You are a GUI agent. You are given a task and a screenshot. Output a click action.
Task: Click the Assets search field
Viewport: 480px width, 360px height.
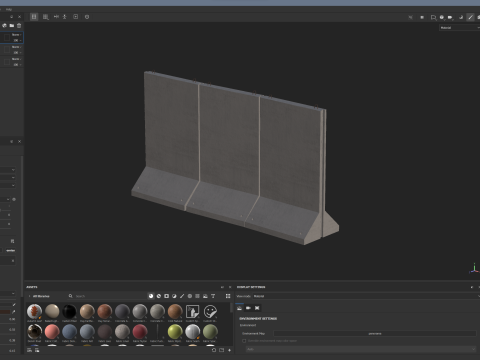[107, 296]
